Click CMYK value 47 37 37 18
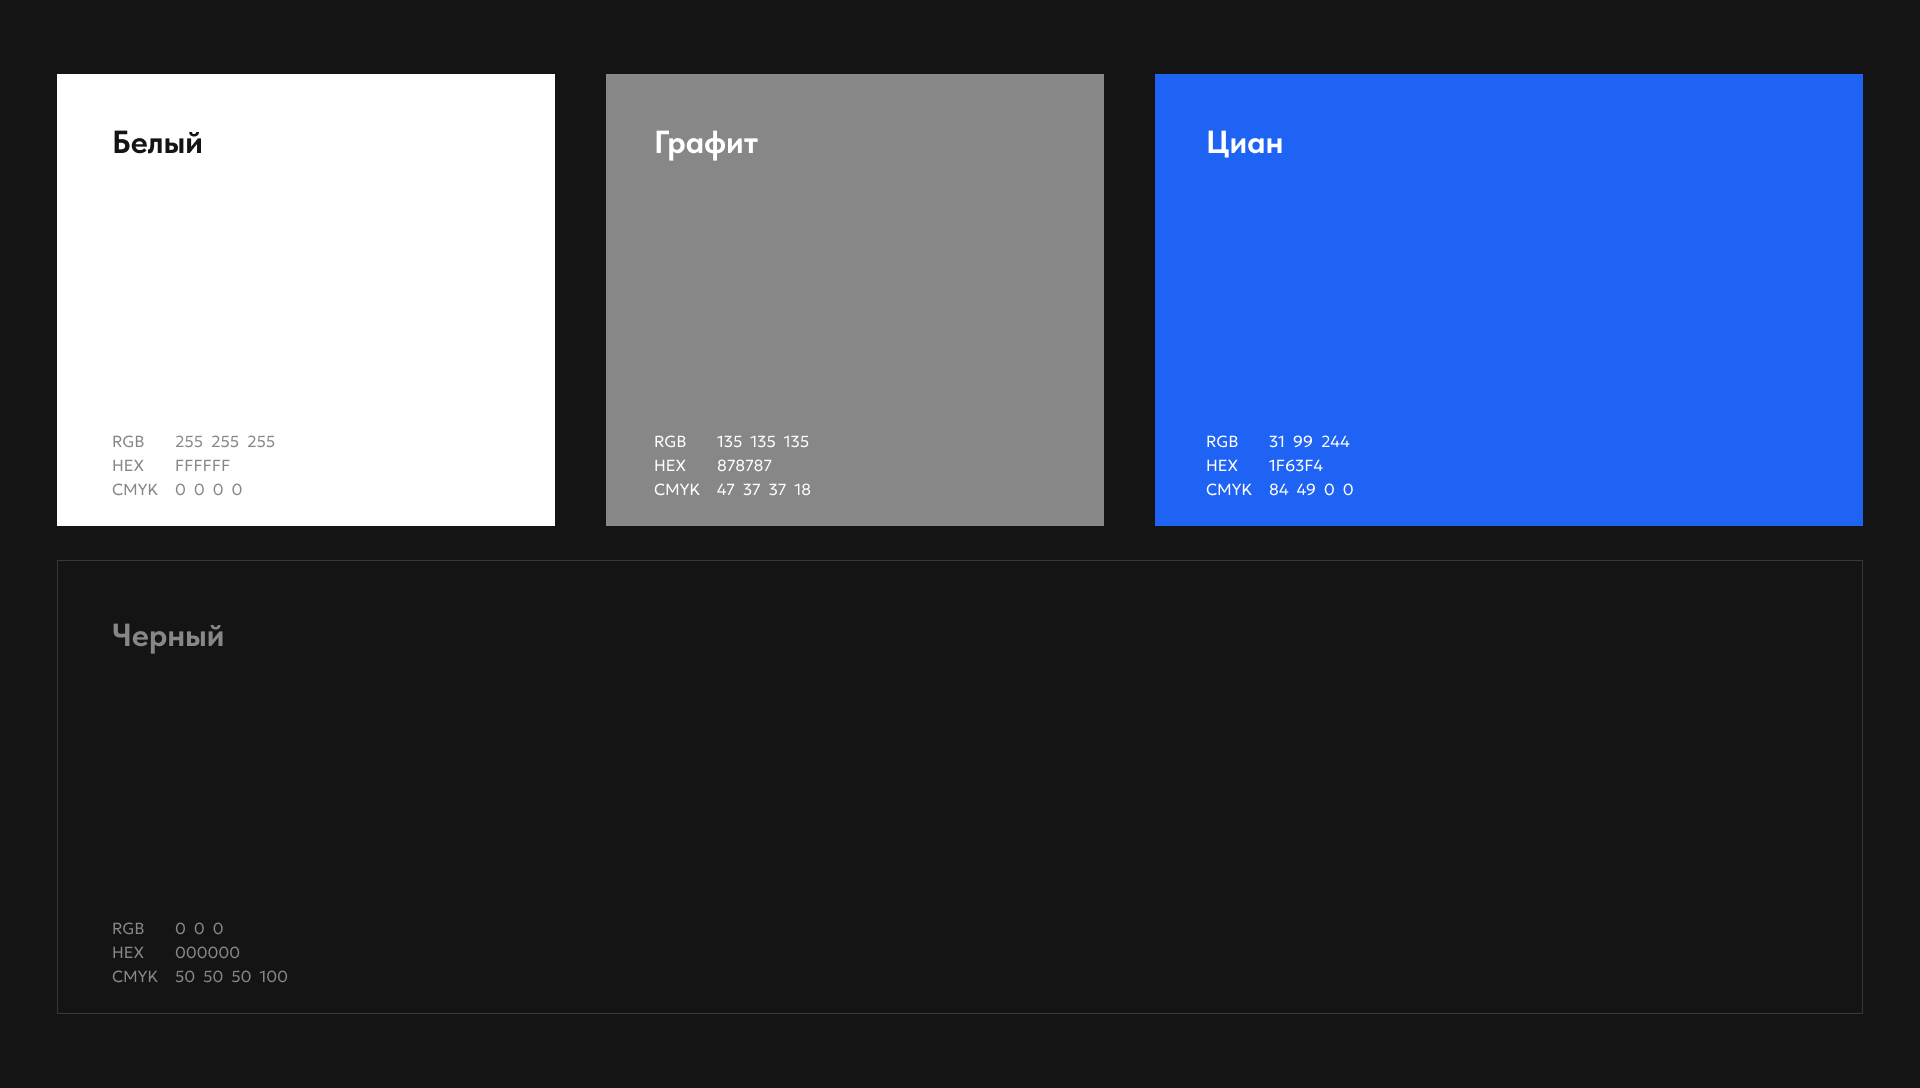 [763, 490]
